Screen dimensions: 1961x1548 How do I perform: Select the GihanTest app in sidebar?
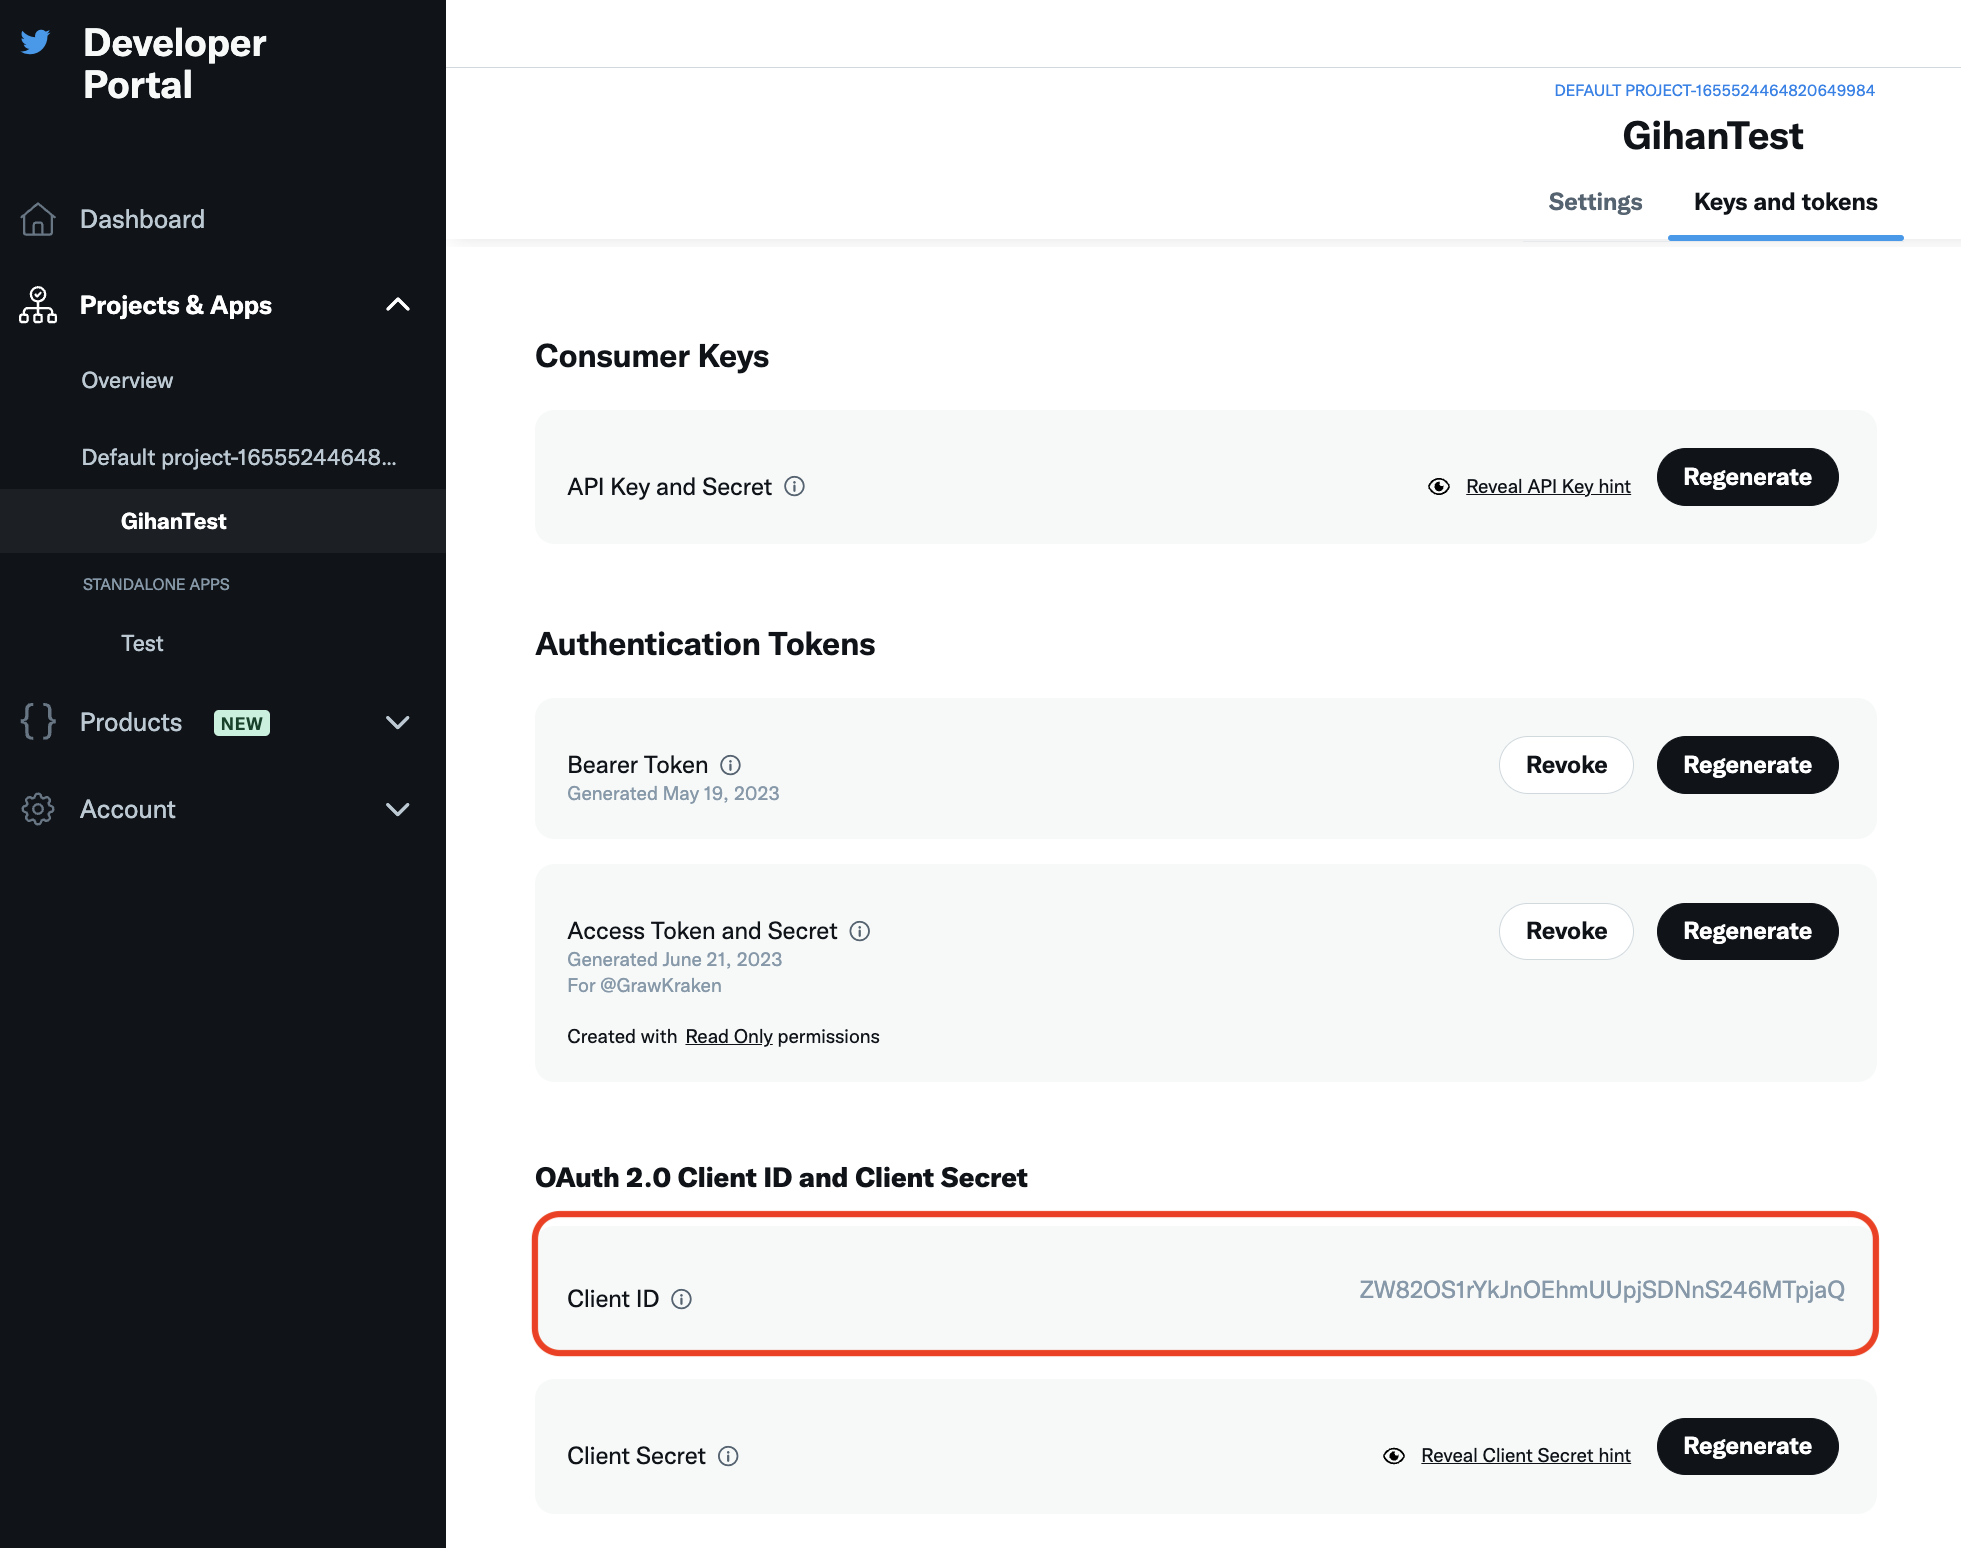point(174,521)
